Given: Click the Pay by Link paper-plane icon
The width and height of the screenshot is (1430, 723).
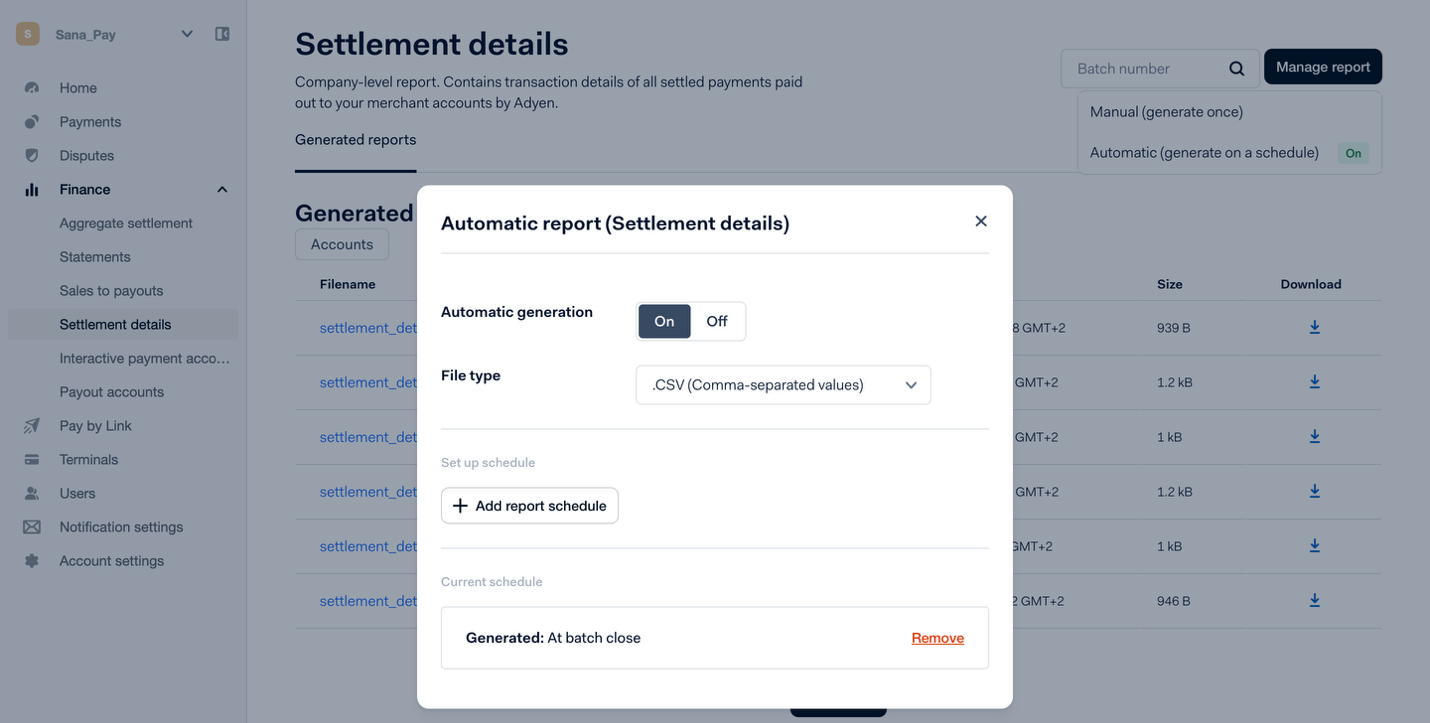Looking at the screenshot, I should (x=32, y=426).
